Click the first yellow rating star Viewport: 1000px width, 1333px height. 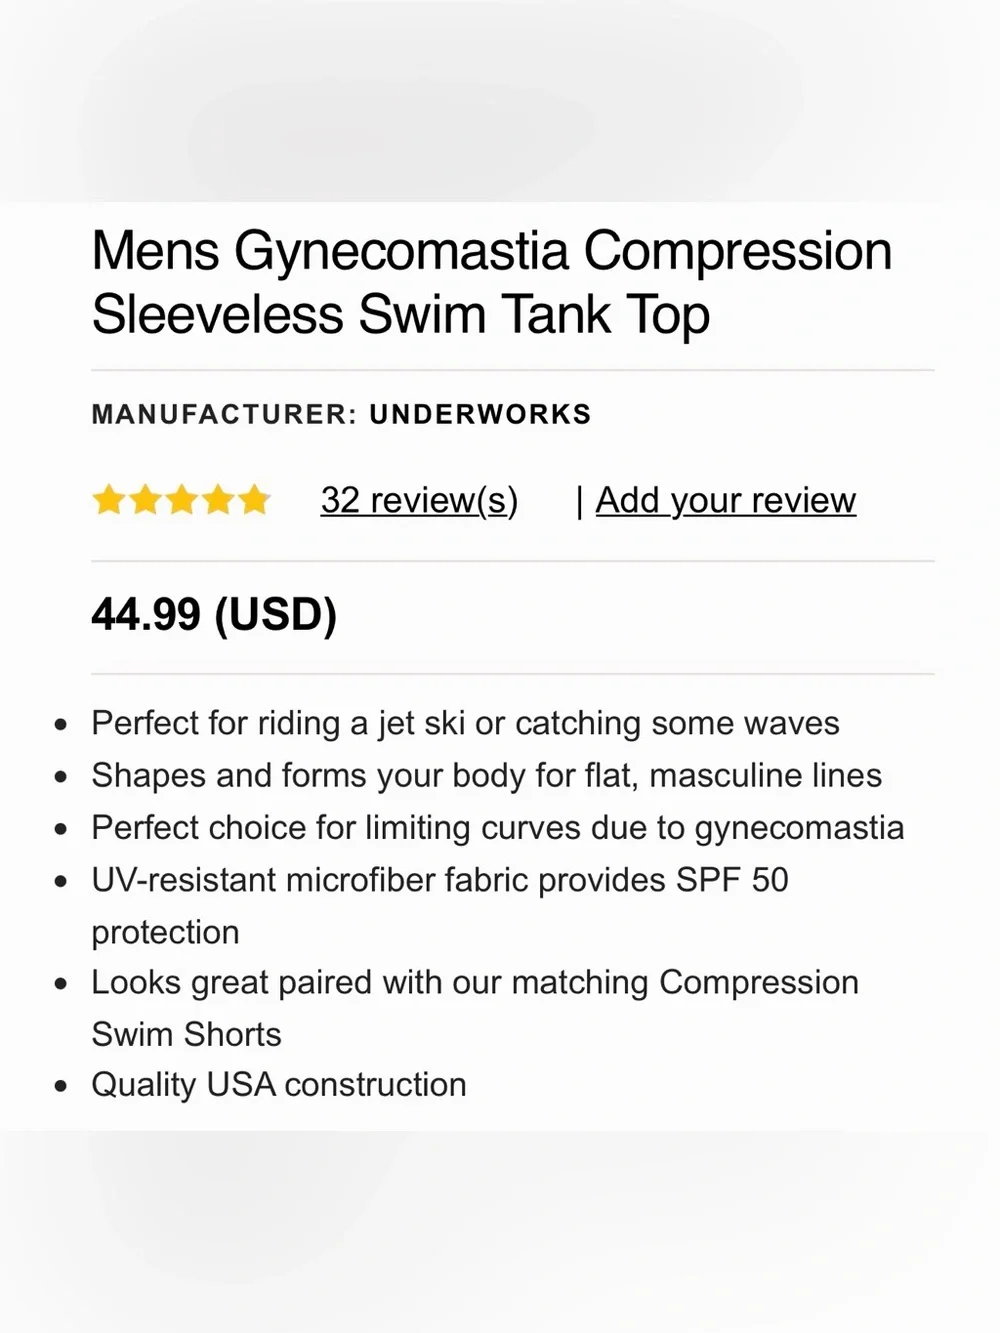pyautogui.click(x=108, y=499)
